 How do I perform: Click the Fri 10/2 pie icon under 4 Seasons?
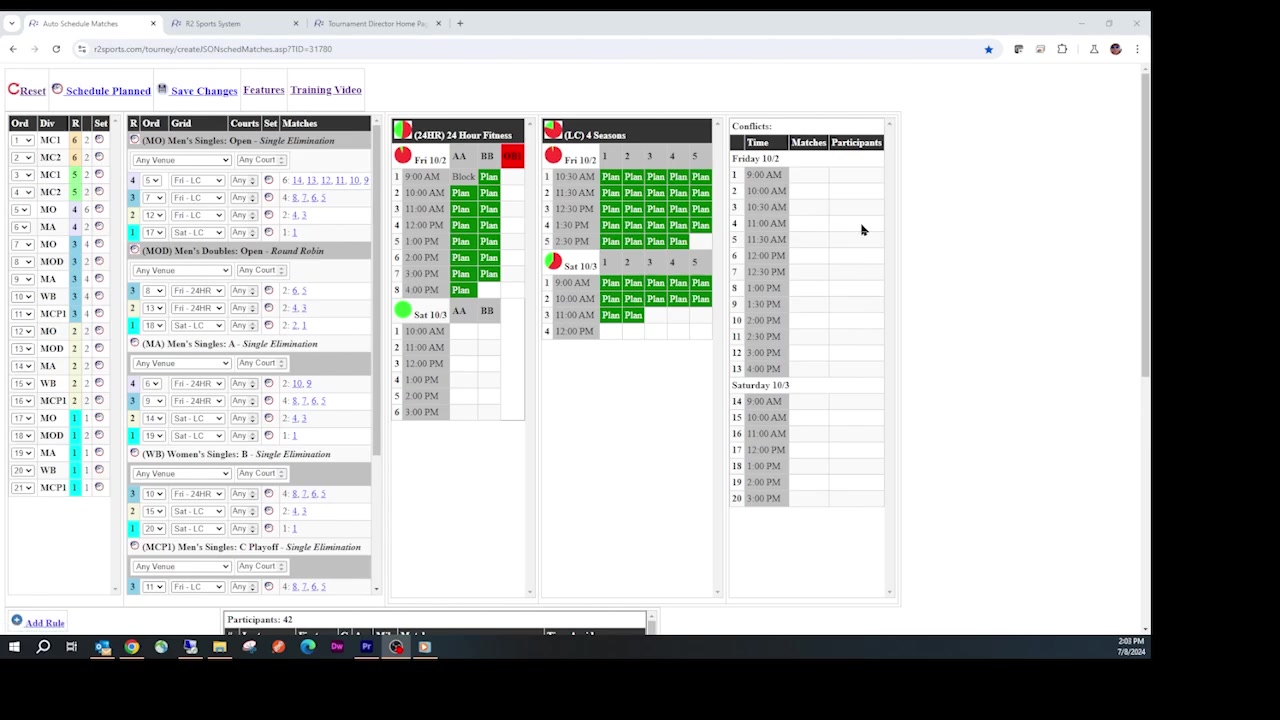click(x=553, y=156)
